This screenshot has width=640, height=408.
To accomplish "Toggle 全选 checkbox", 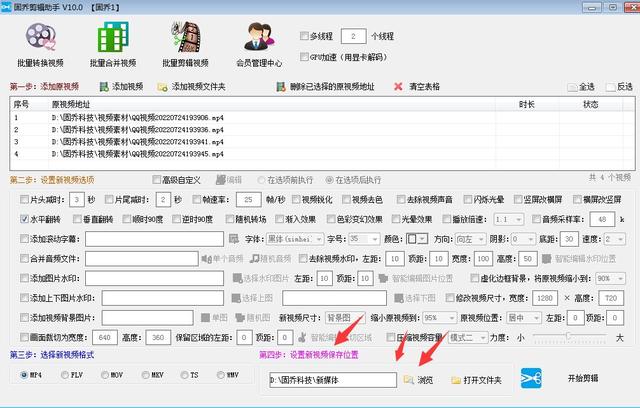I will coord(572,87).
